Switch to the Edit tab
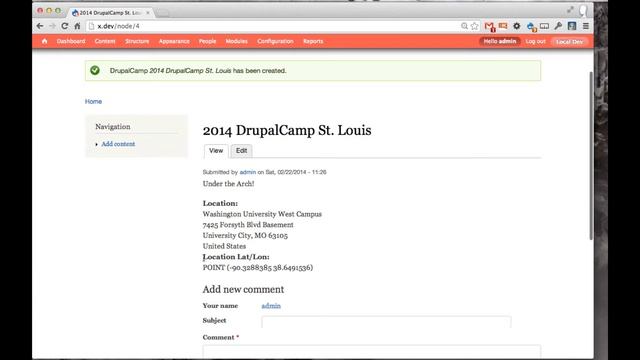640x360 pixels. pos(241,151)
